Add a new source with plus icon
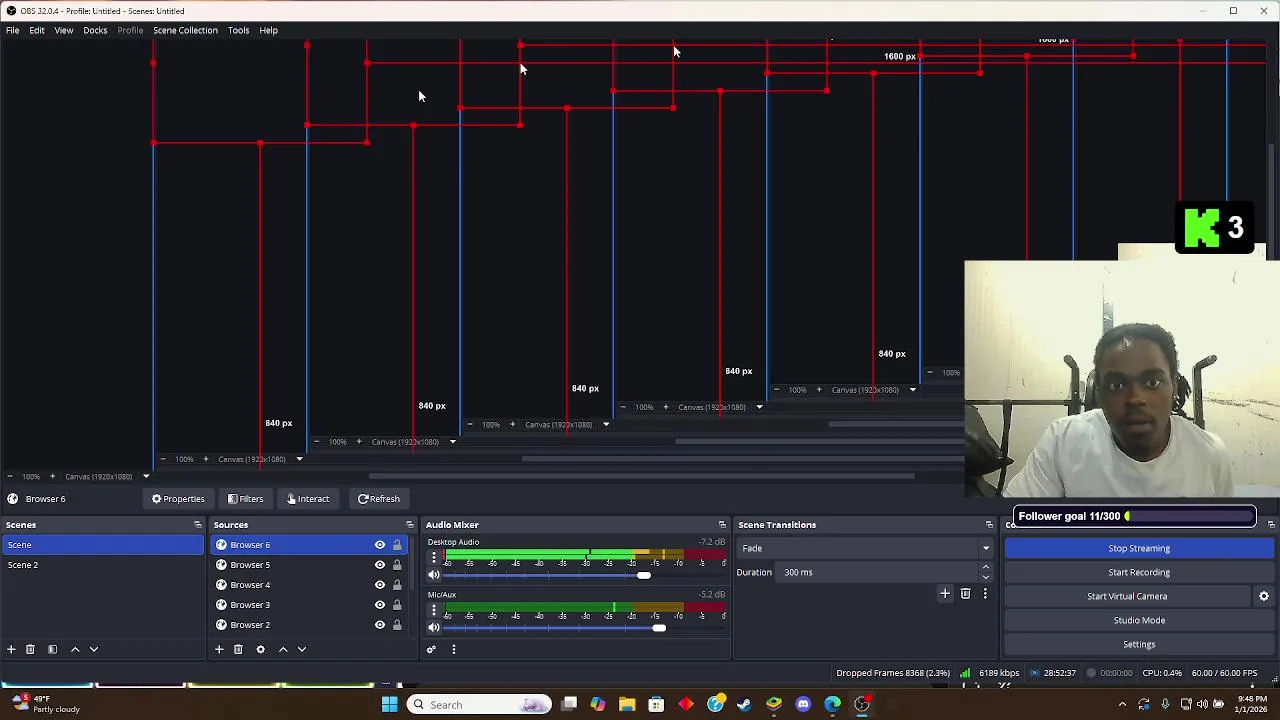The width and height of the screenshot is (1280, 720). click(219, 649)
